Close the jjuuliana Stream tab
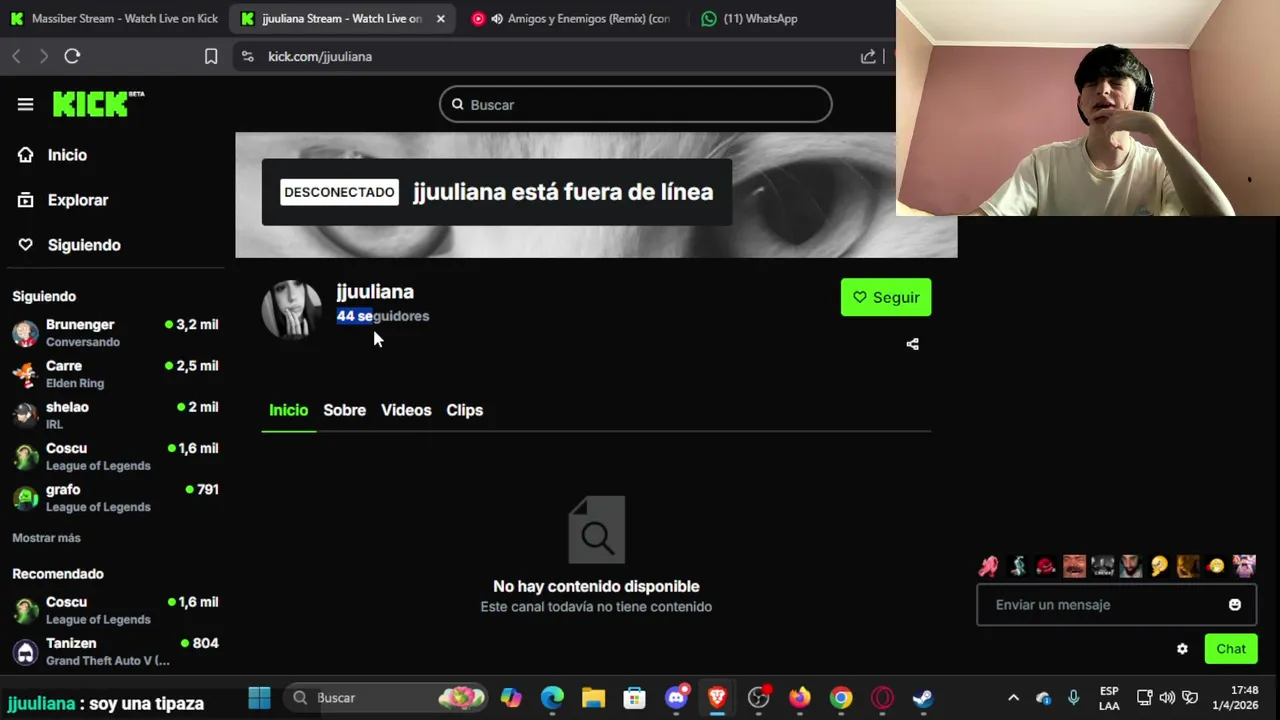Screen dimensions: 1280x720 pos(440,18)
